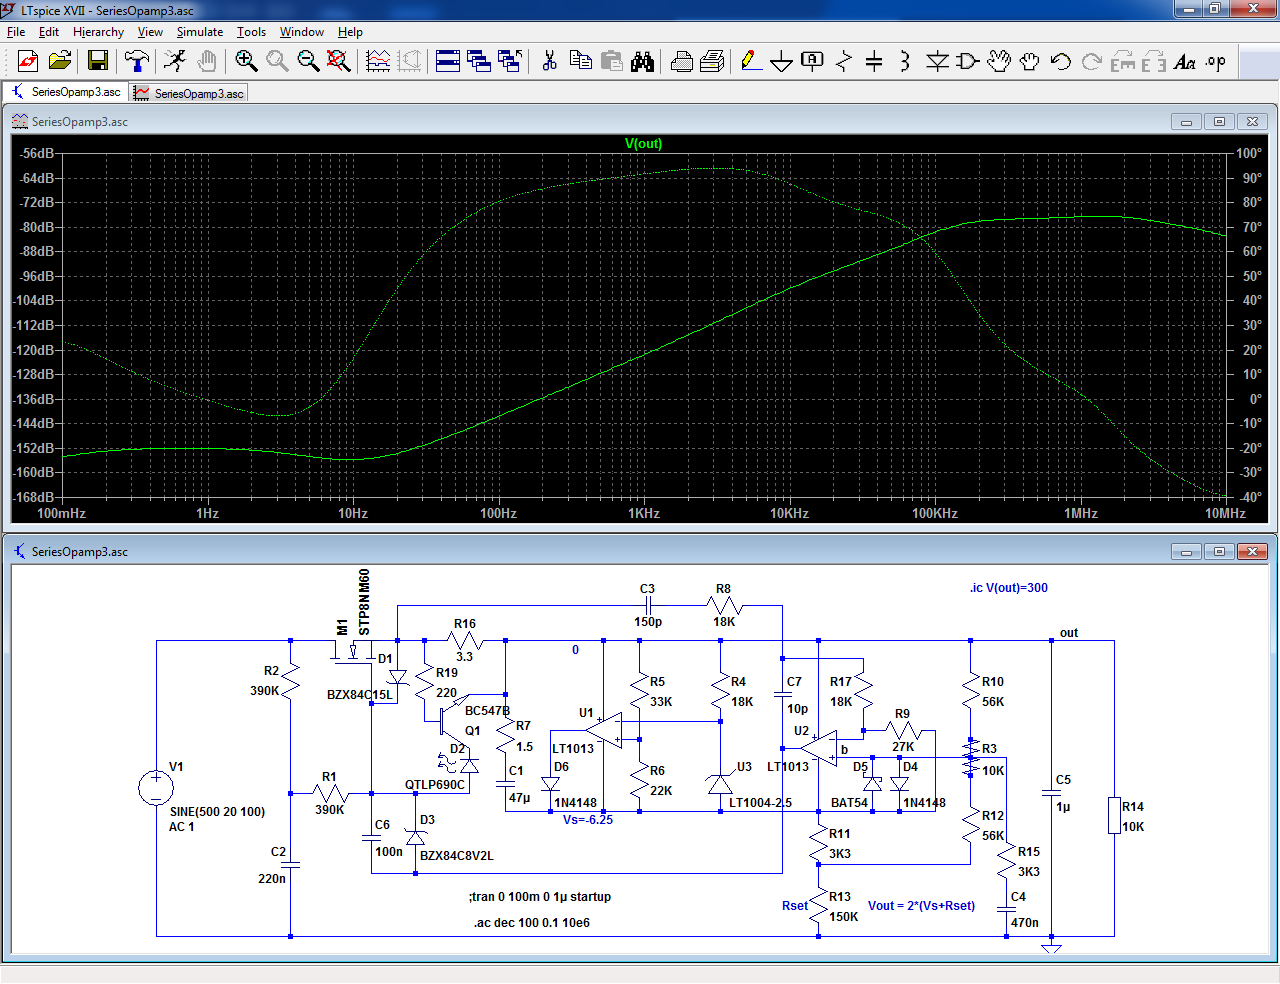Select the Resistor component icon

[x=844, y=61]
